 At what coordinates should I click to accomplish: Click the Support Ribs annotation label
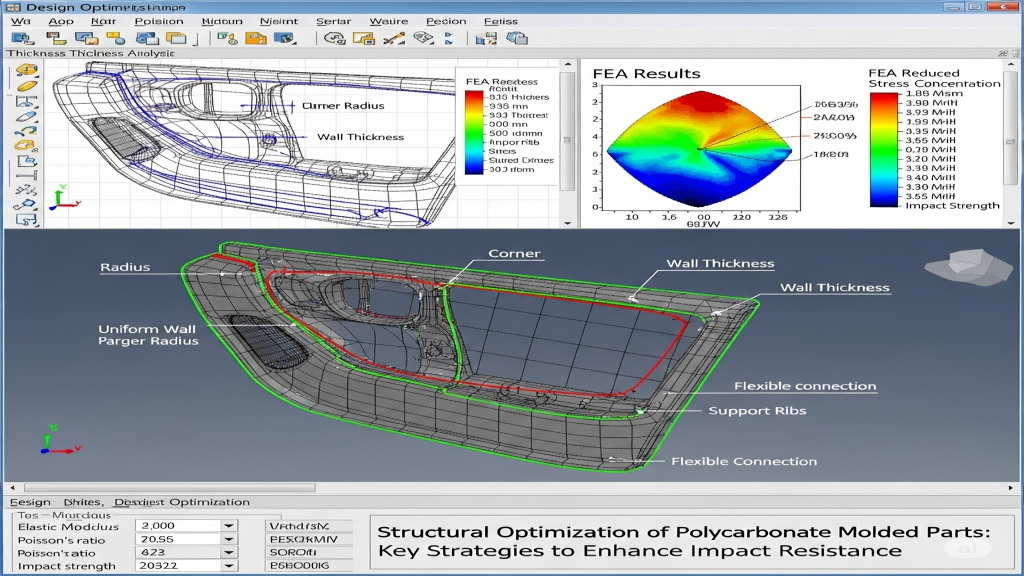coord(757,411)
